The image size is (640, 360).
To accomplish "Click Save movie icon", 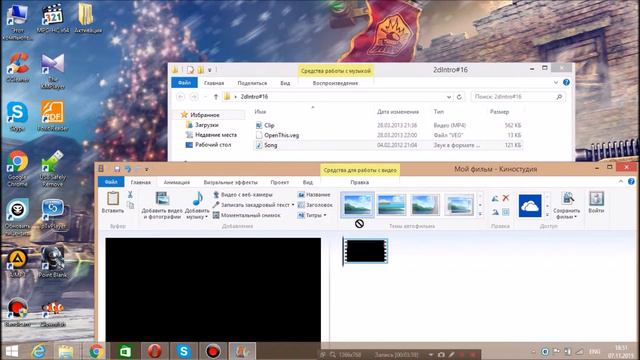I will [567, 199].
